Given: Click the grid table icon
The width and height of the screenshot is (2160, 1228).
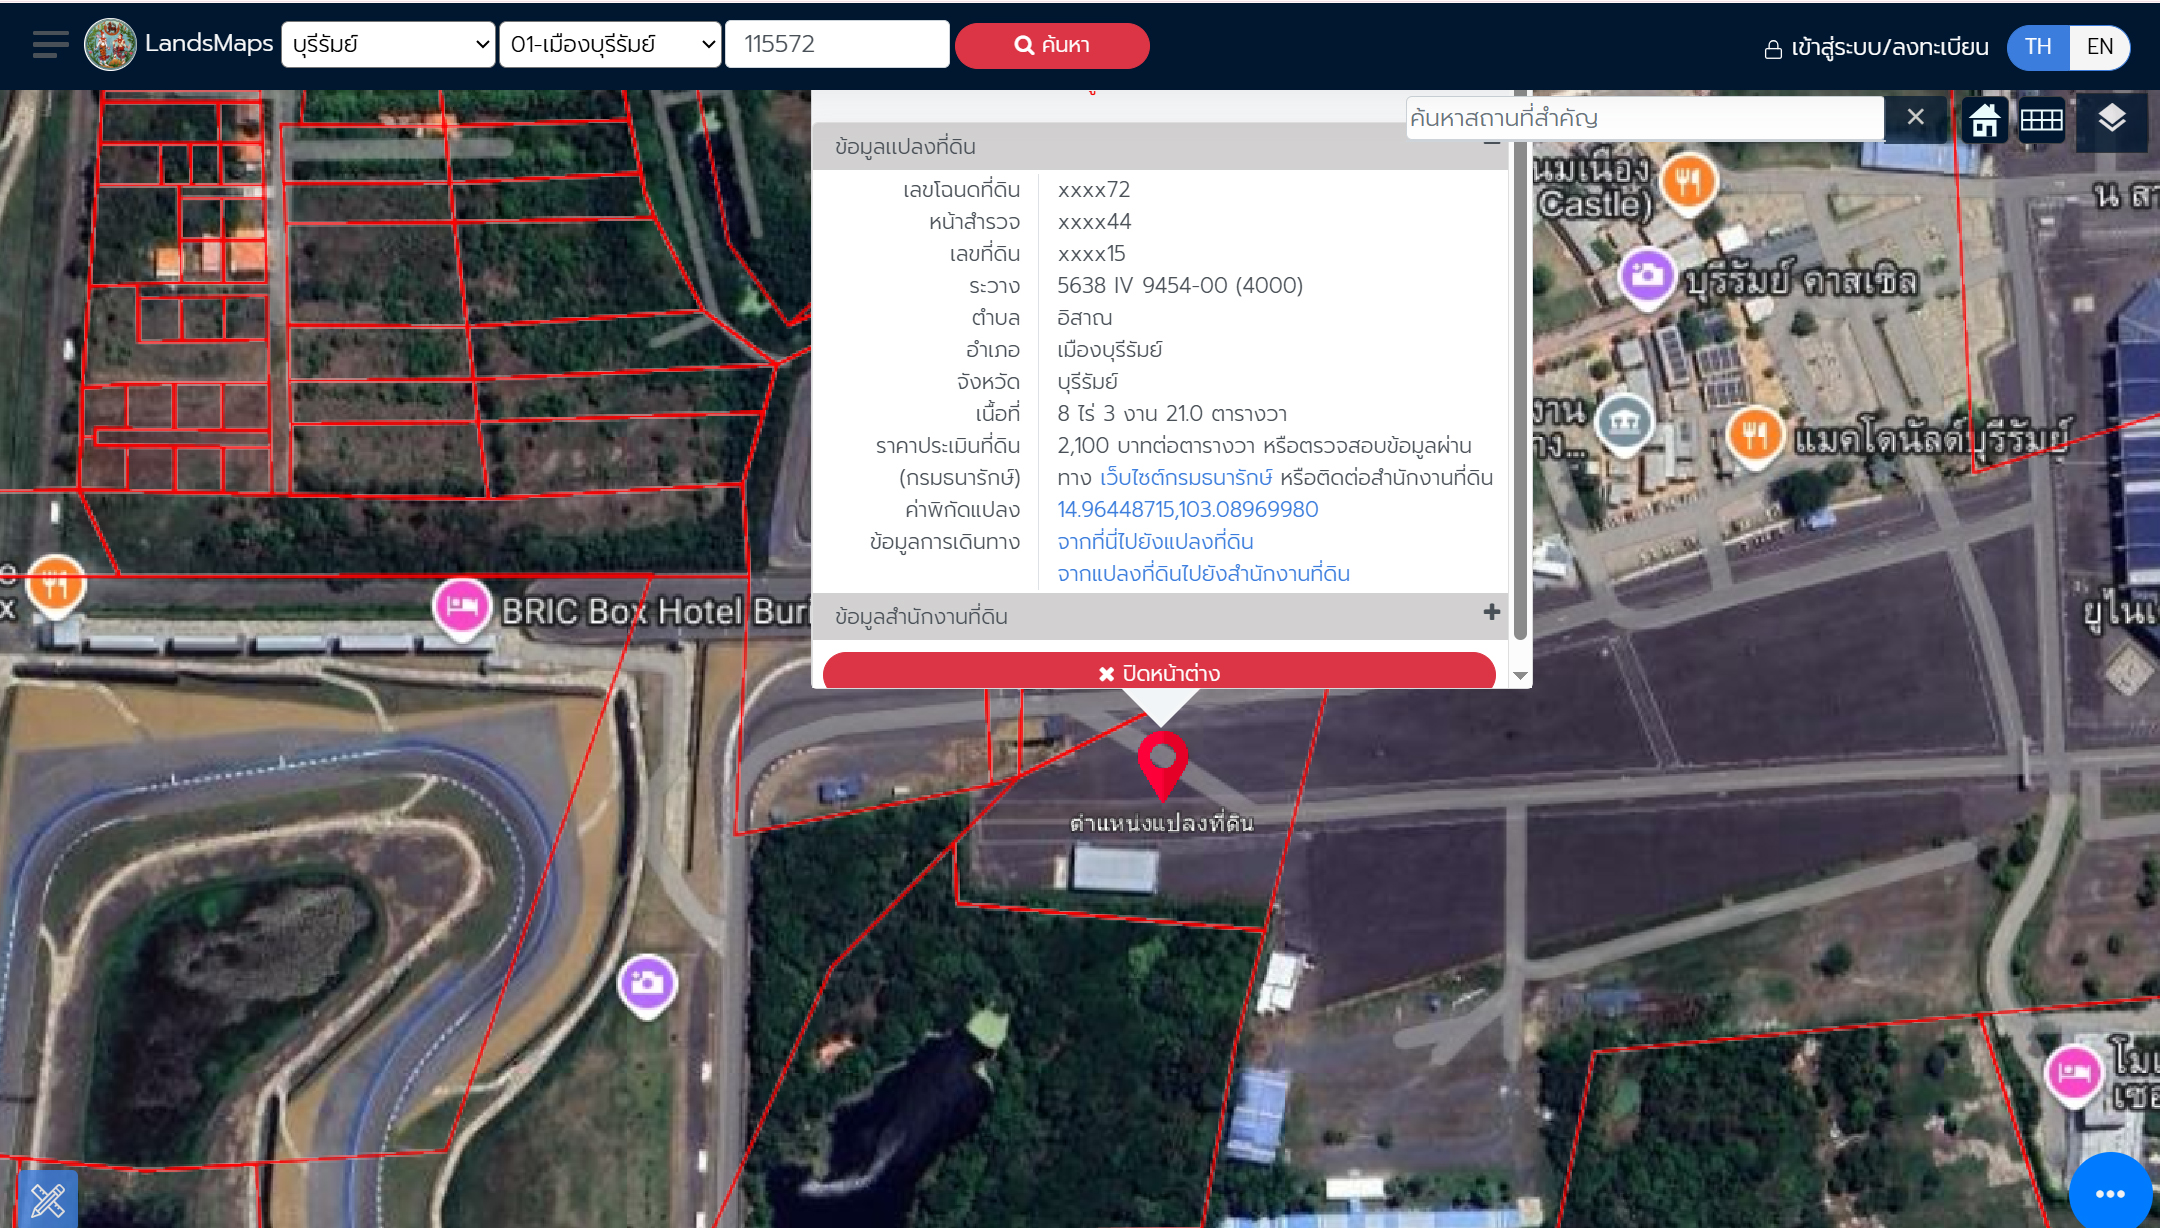Looking at the screenshot, I should click(x=2041, y=121).
